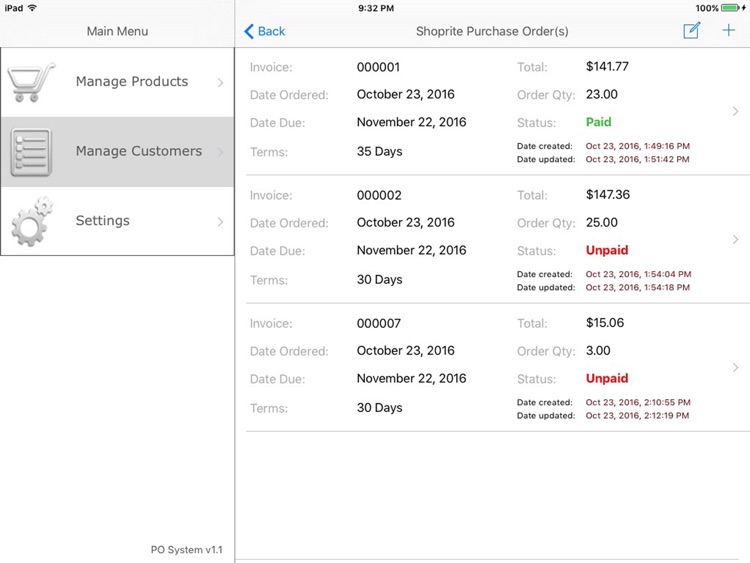Open invoice 000001 details chevron
Viewport: 750px width, 563px height.
[x=736, y=111]
